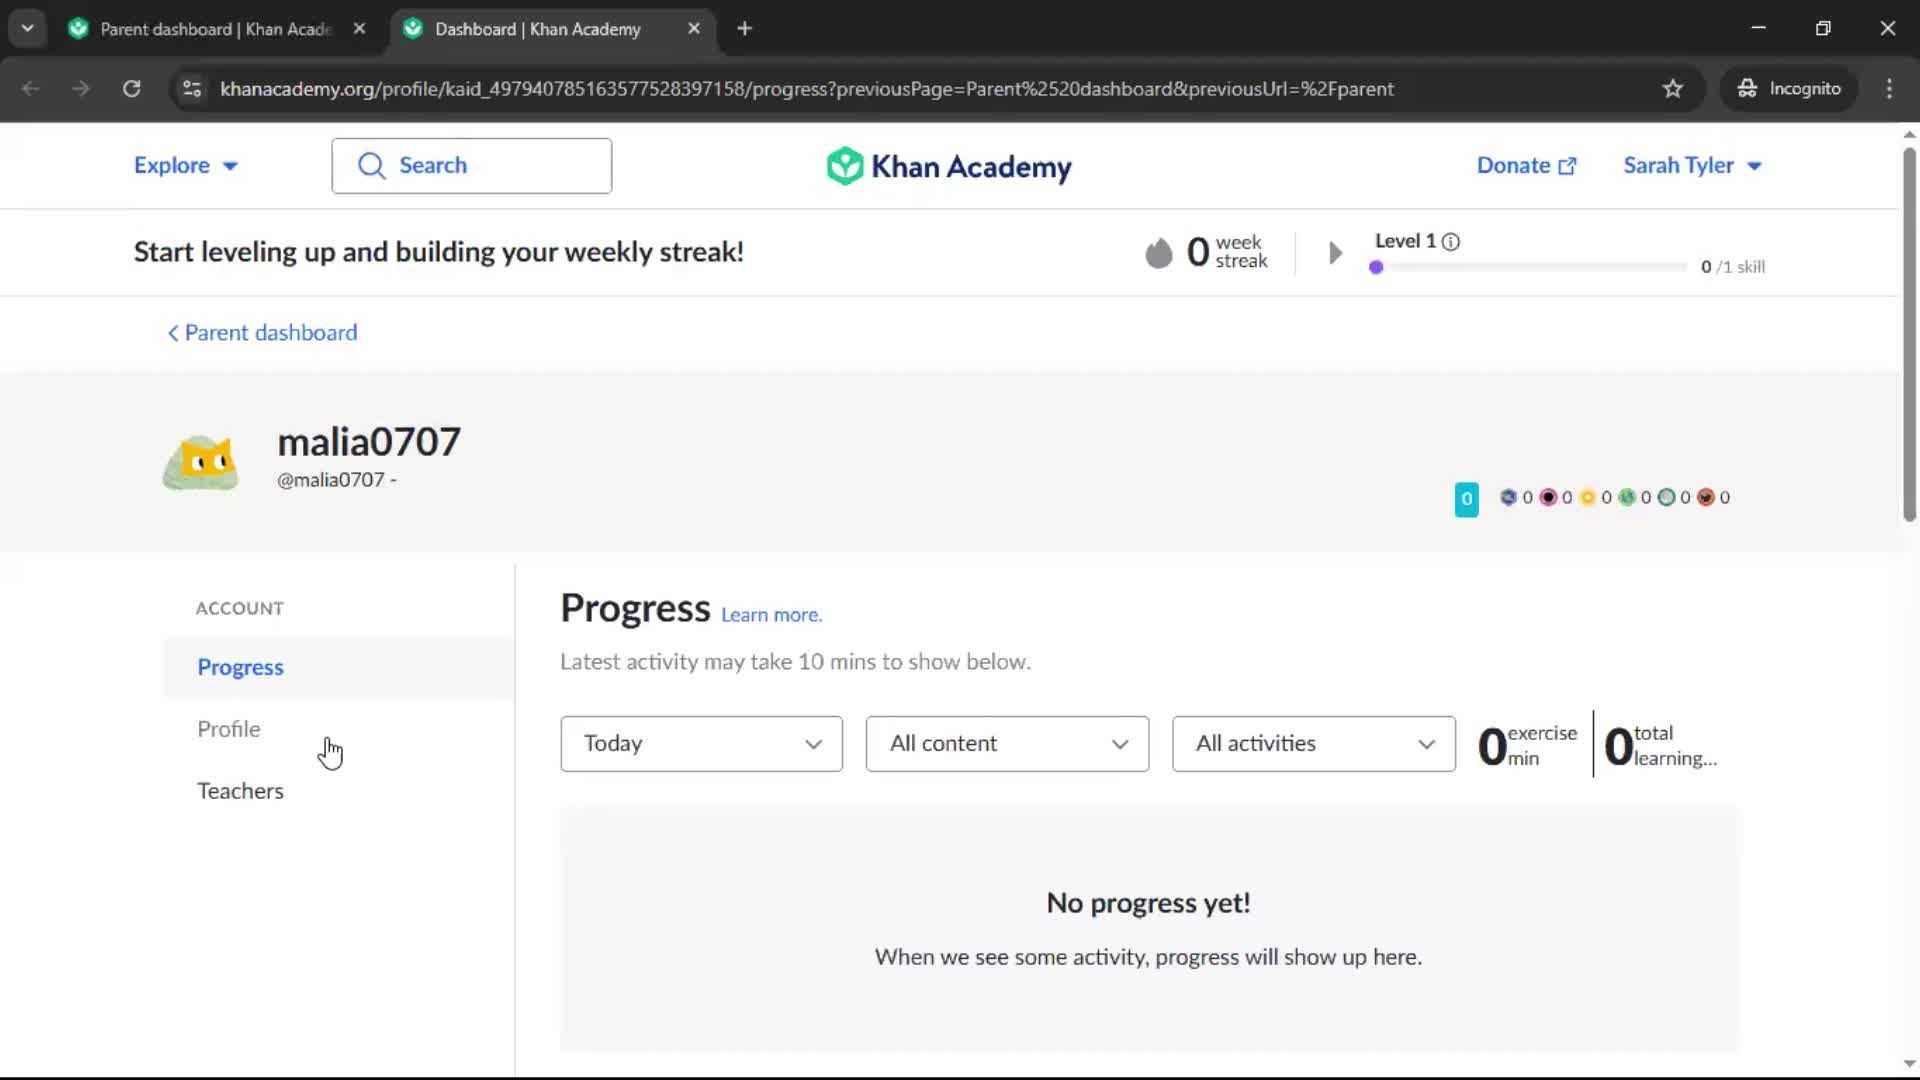Viewport: 1920px width, 1080px height.
Task: Click the Level 1 skill progress bar
Action: coord(1528,267)
